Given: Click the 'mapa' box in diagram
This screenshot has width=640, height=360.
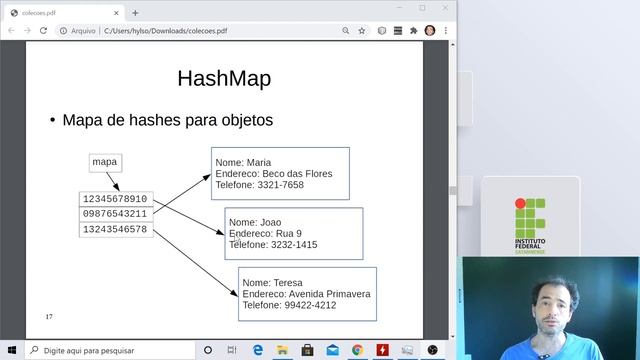Looking at the screenshot, I should [105, 162].
